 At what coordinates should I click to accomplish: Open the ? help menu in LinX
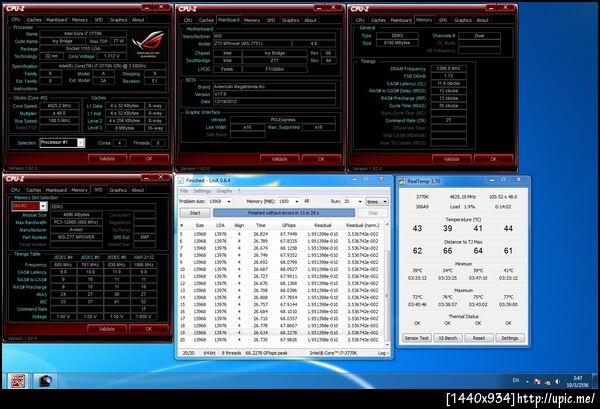(239, 191)
